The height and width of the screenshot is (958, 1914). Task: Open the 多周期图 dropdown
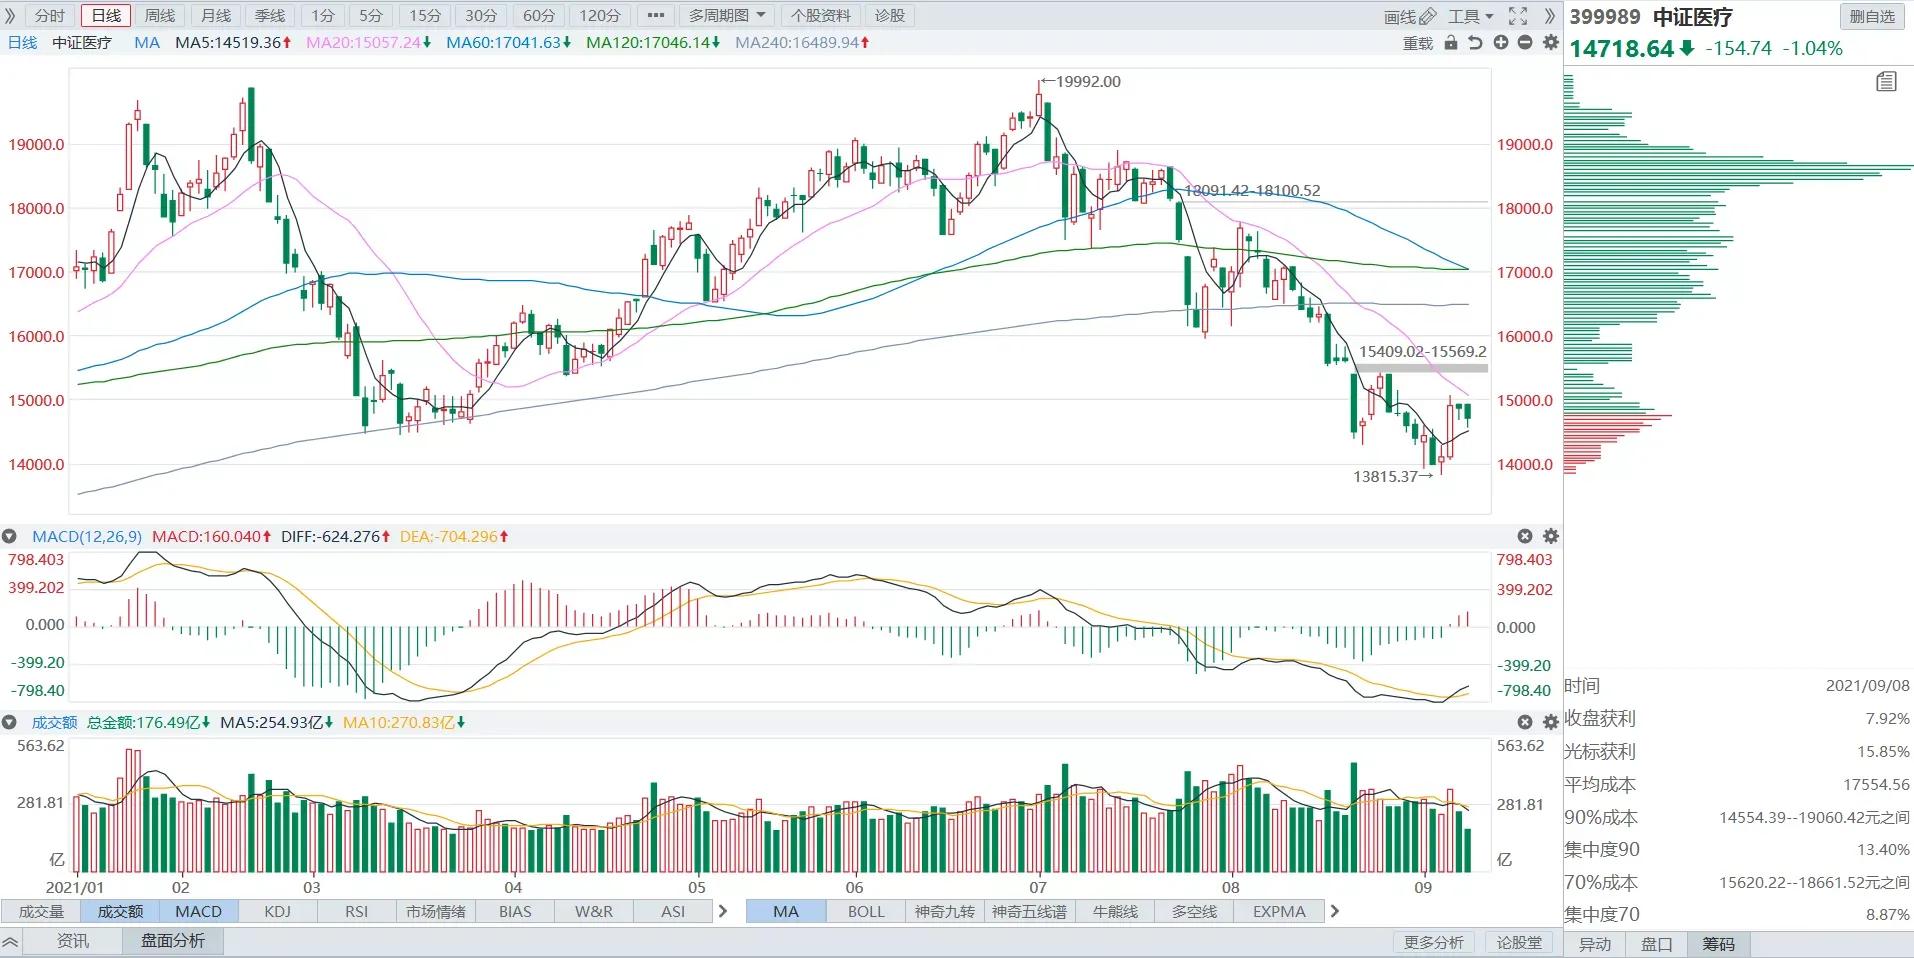click(x=727, y=16)
